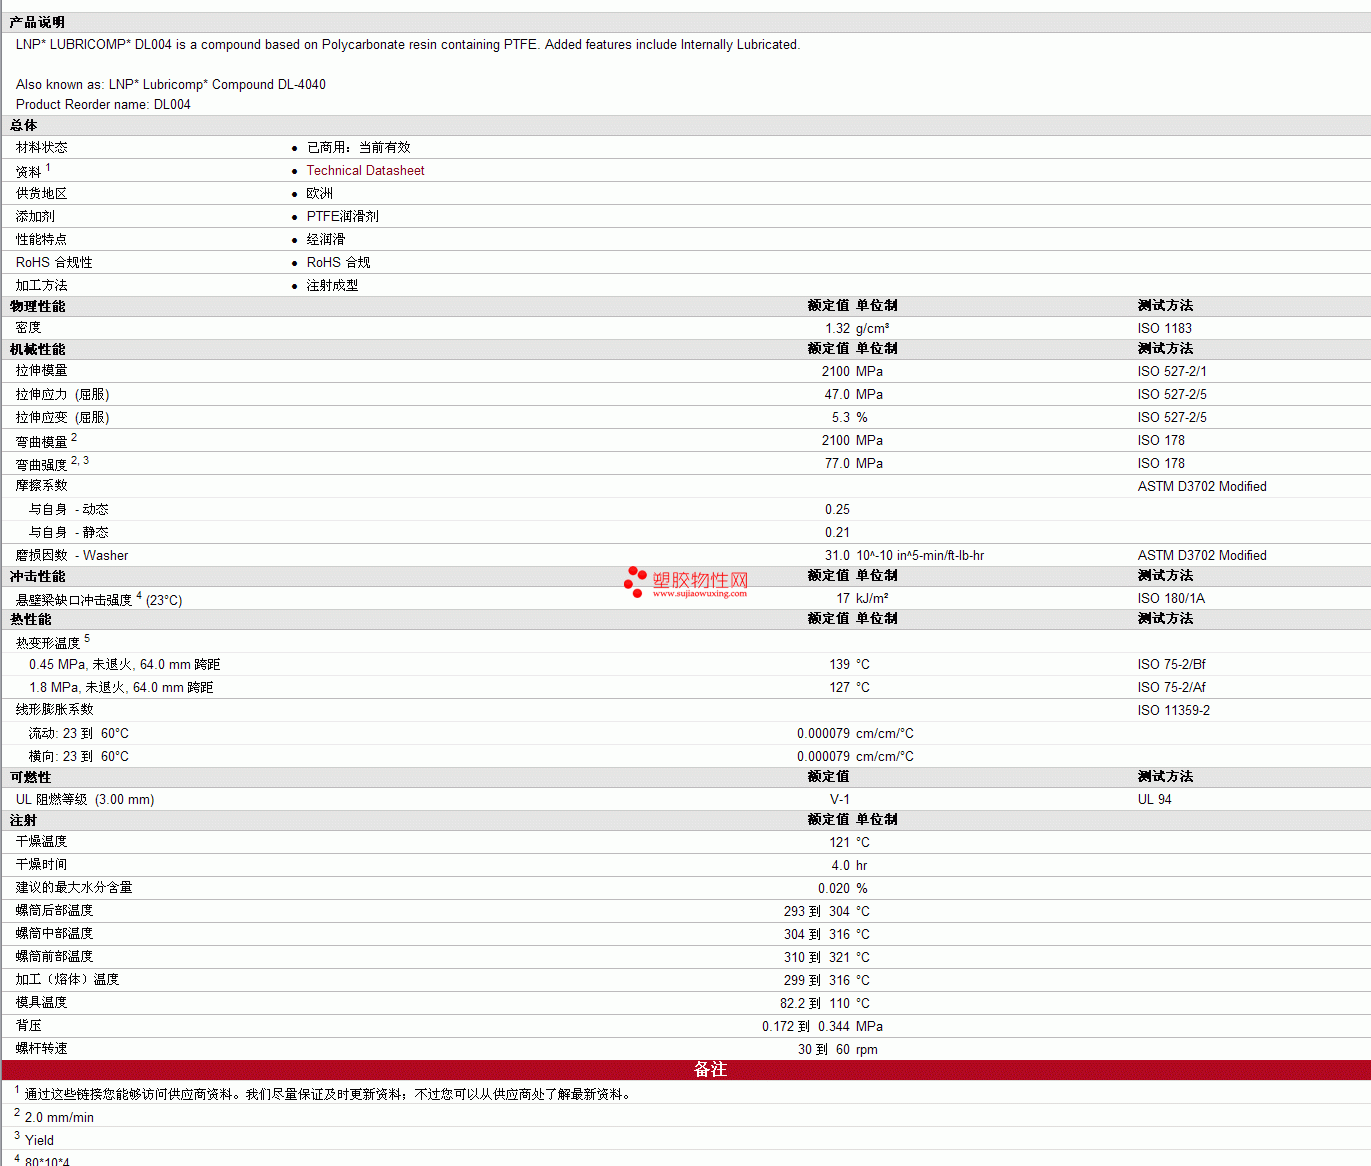Click the 0.25 dynamic friction value
Viewport: 1371px width, 1166px height.
837,510
